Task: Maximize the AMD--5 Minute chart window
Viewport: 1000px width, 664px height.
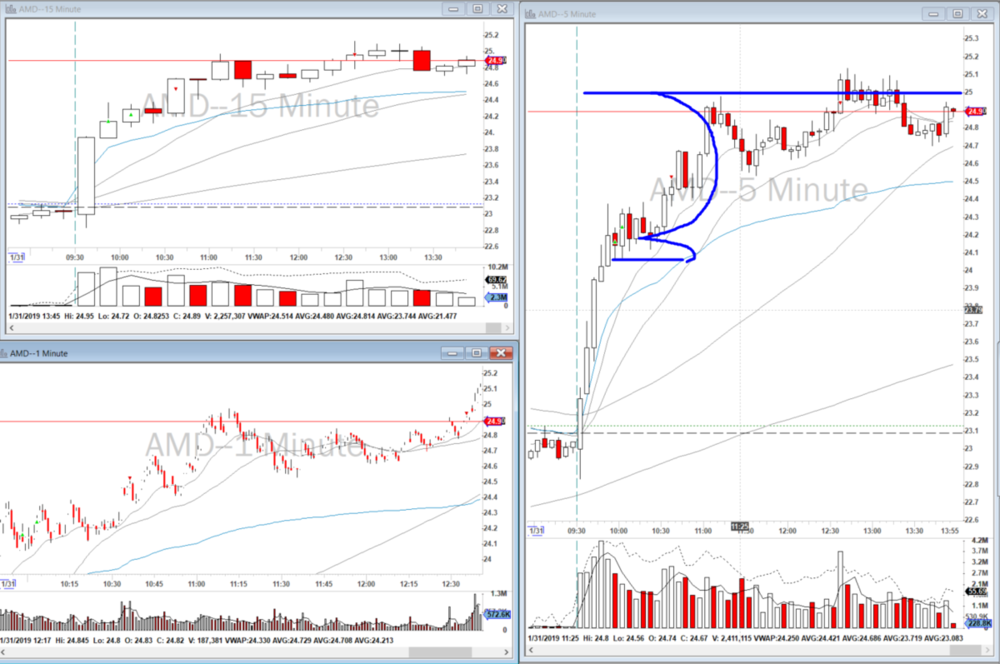Action: coord(956,14)
